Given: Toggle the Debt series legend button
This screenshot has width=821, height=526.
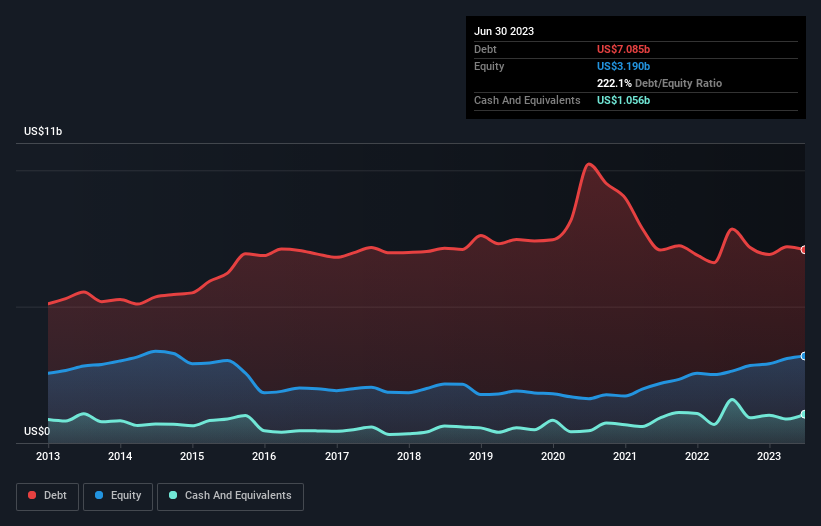Looking at the screenshot, I should click(x=47, y=496).
